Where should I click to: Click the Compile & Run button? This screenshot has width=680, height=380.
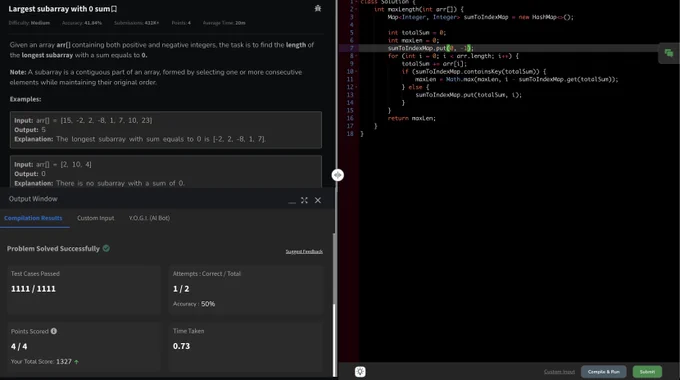604,372
